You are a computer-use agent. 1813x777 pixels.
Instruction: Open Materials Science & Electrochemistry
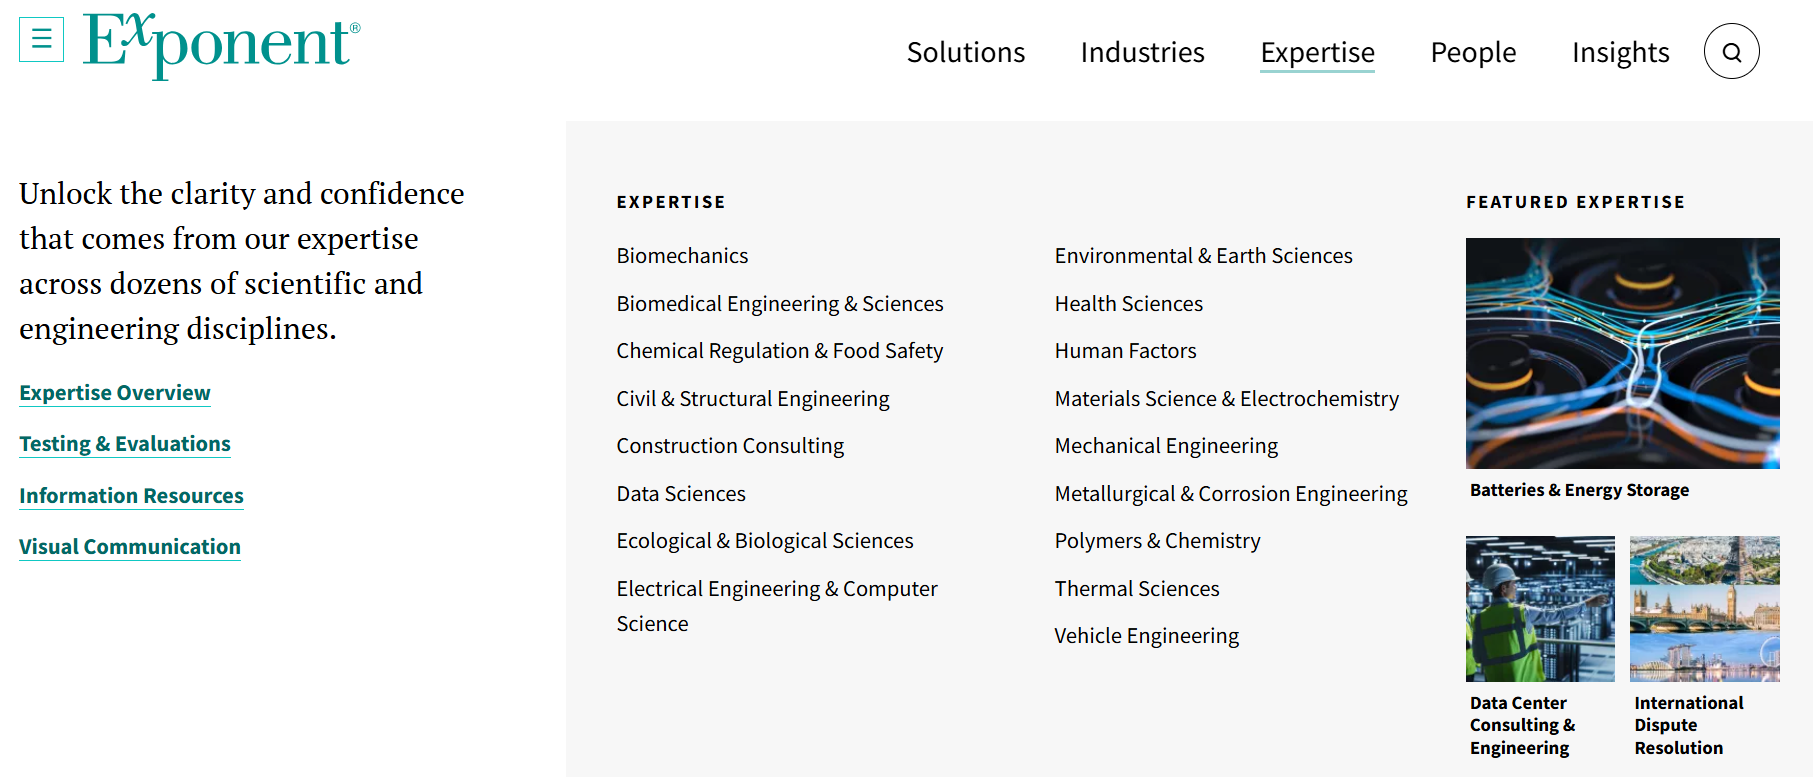(1226, 398)
